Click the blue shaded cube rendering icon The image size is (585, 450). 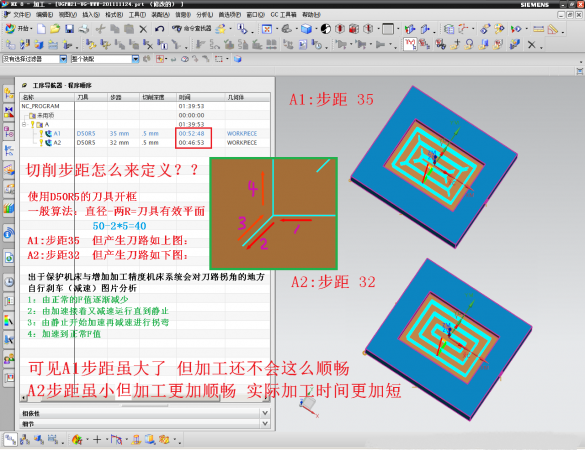click(306, 29)
